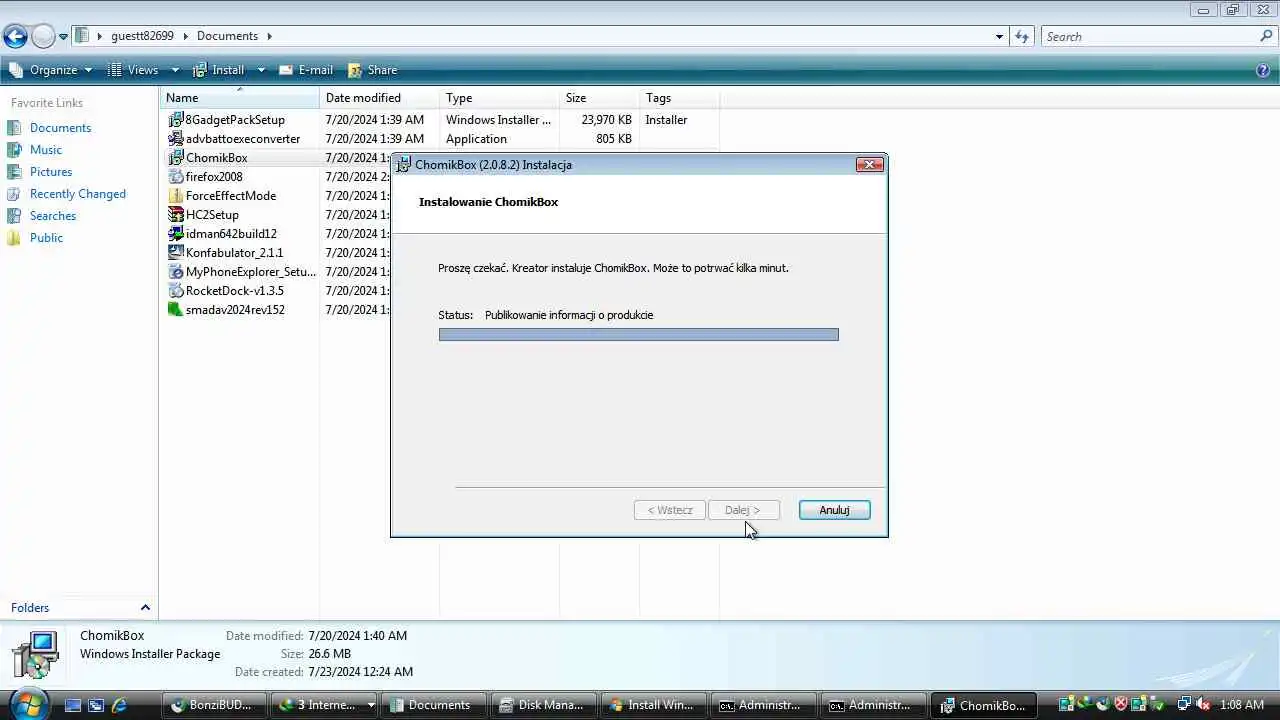Click the ChomikBox preview icon in details pane
Image resolution: width=1280 pixels, height=720 pixels.
pyautogui.click(x=37, y=655)
